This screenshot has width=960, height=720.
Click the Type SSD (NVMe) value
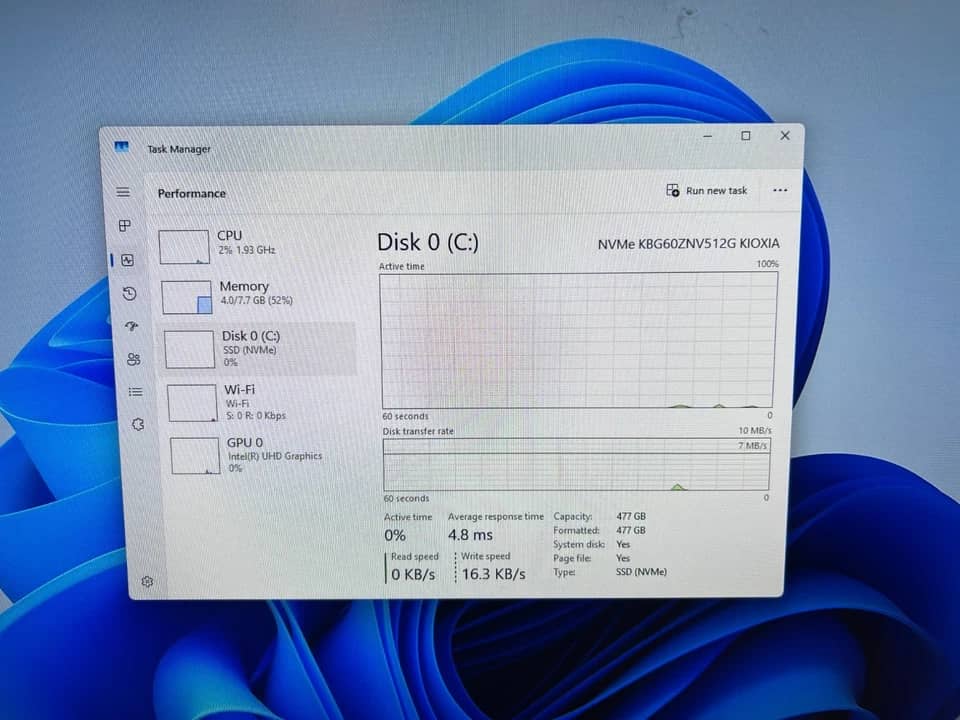coord(641,572)
